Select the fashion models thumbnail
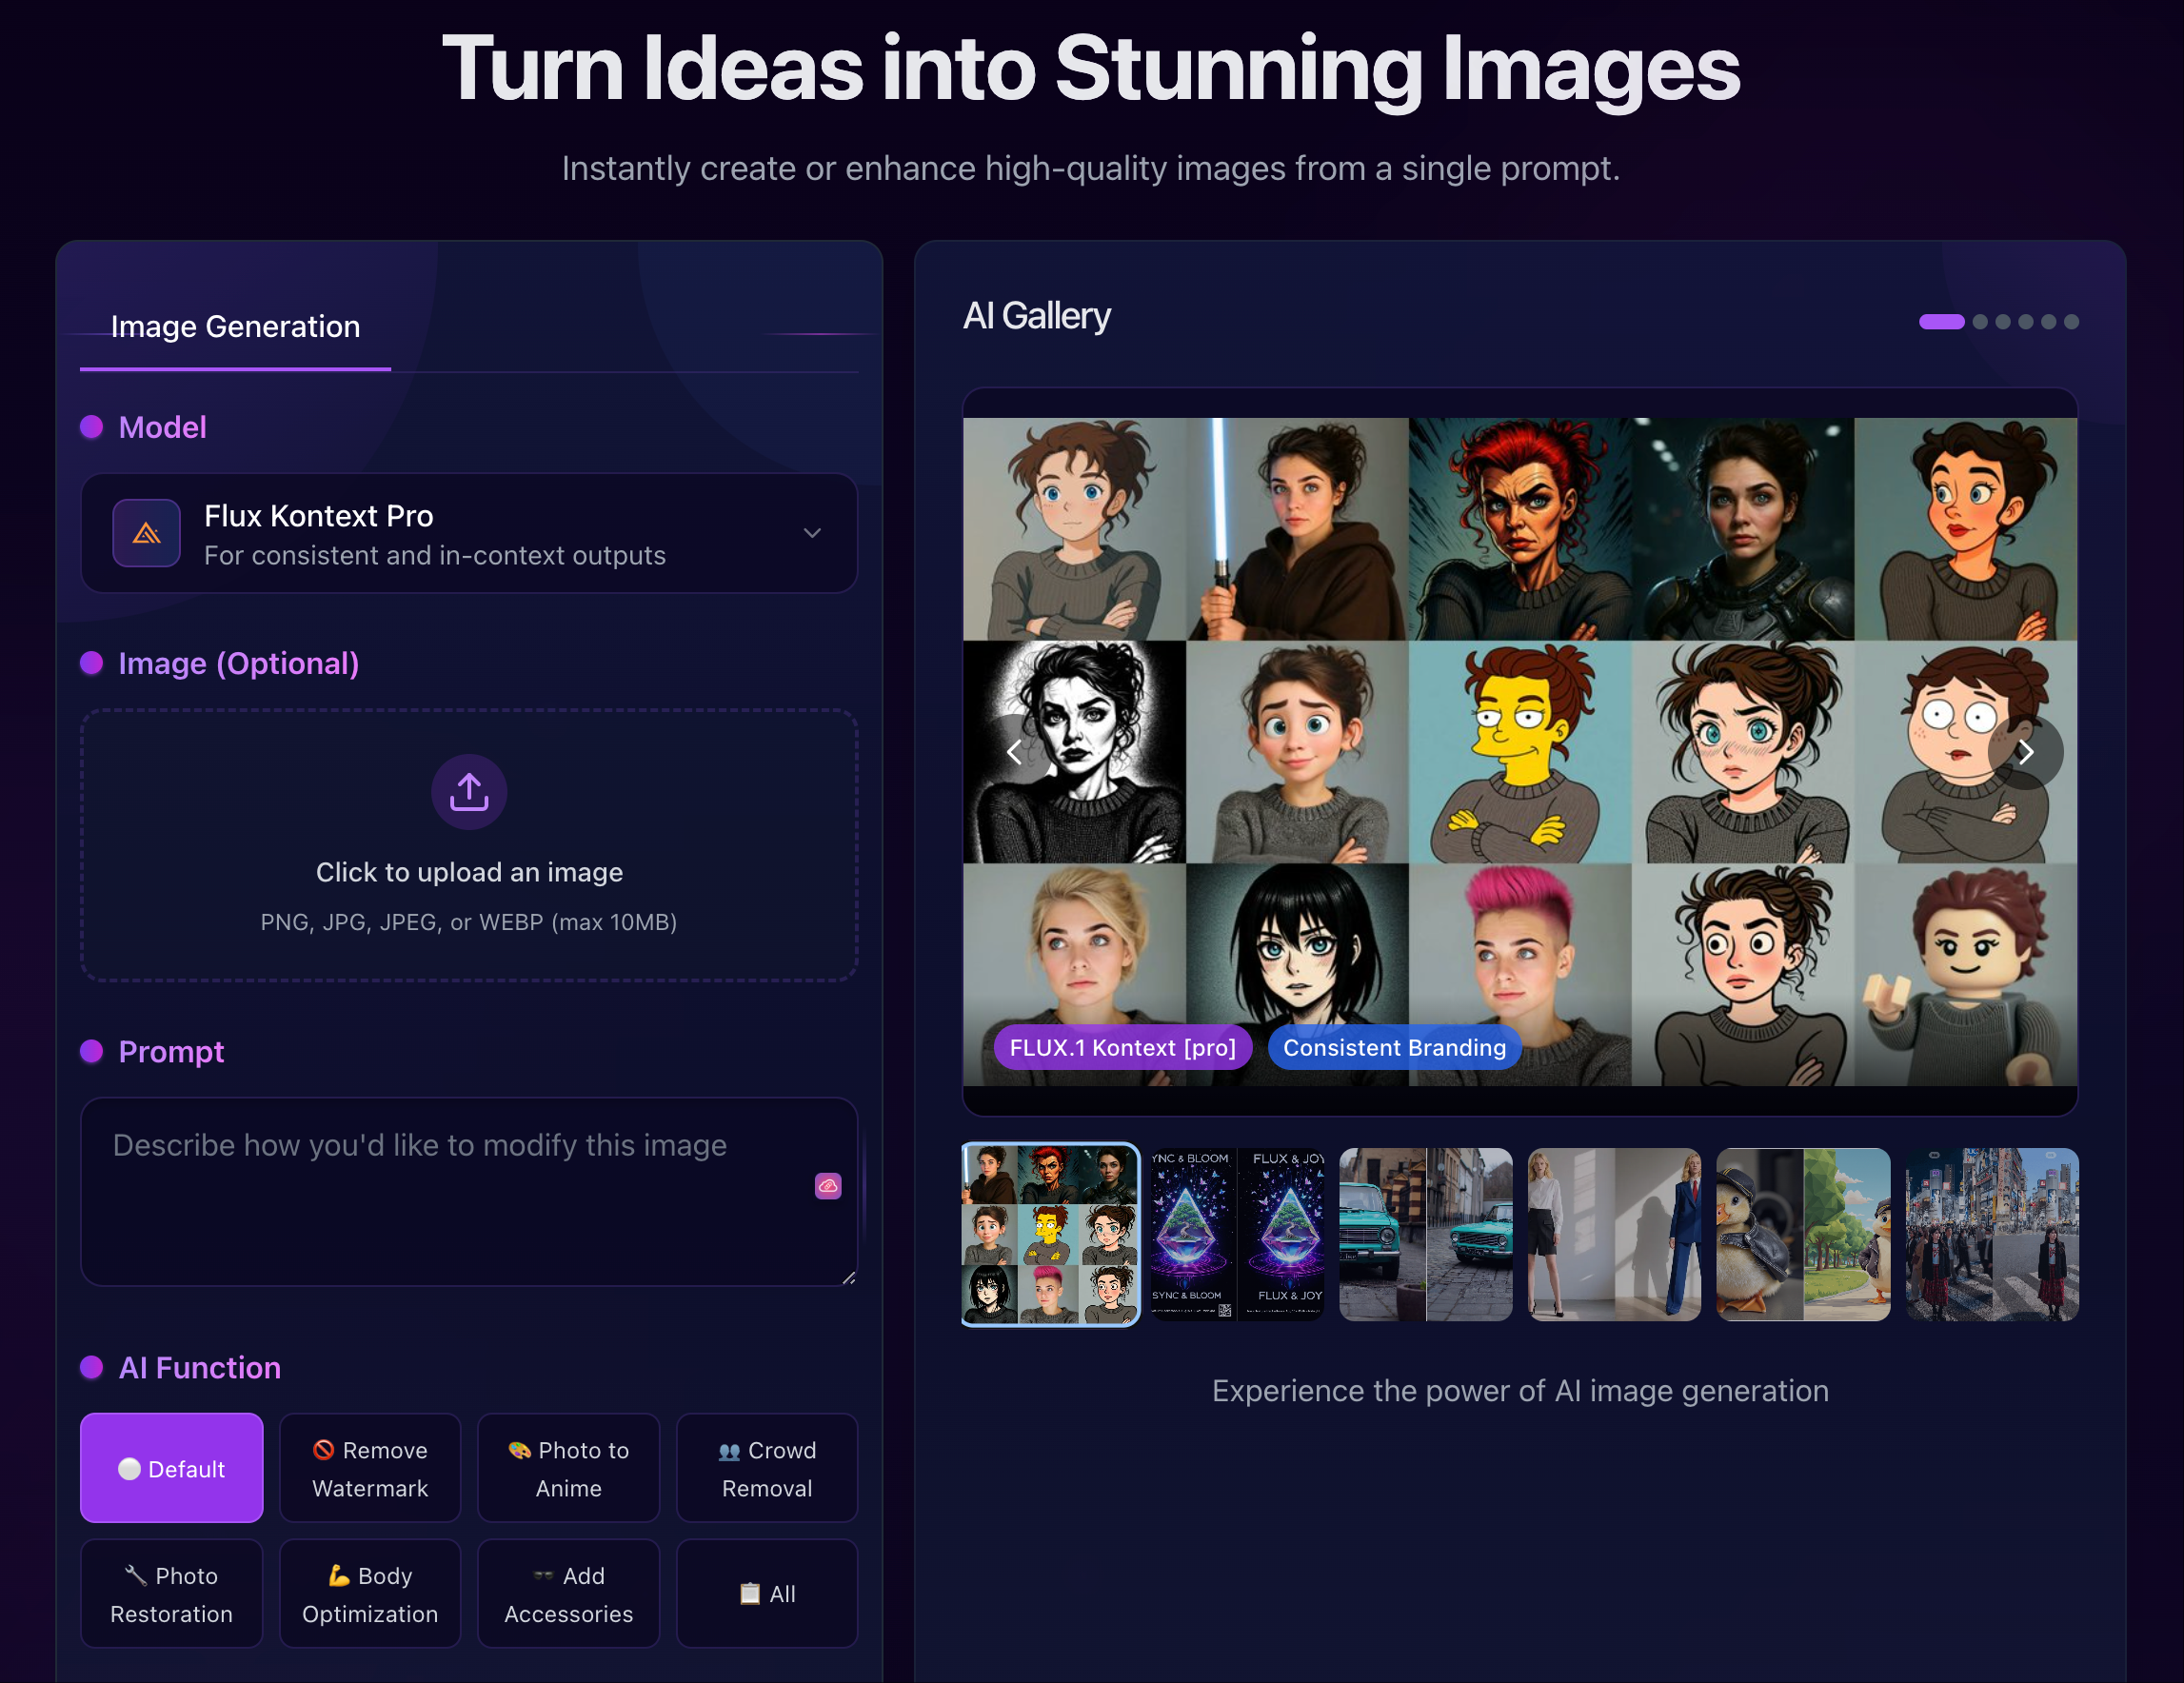This screenshot has height=1683, width=2184. (x=1615, y=1234)
